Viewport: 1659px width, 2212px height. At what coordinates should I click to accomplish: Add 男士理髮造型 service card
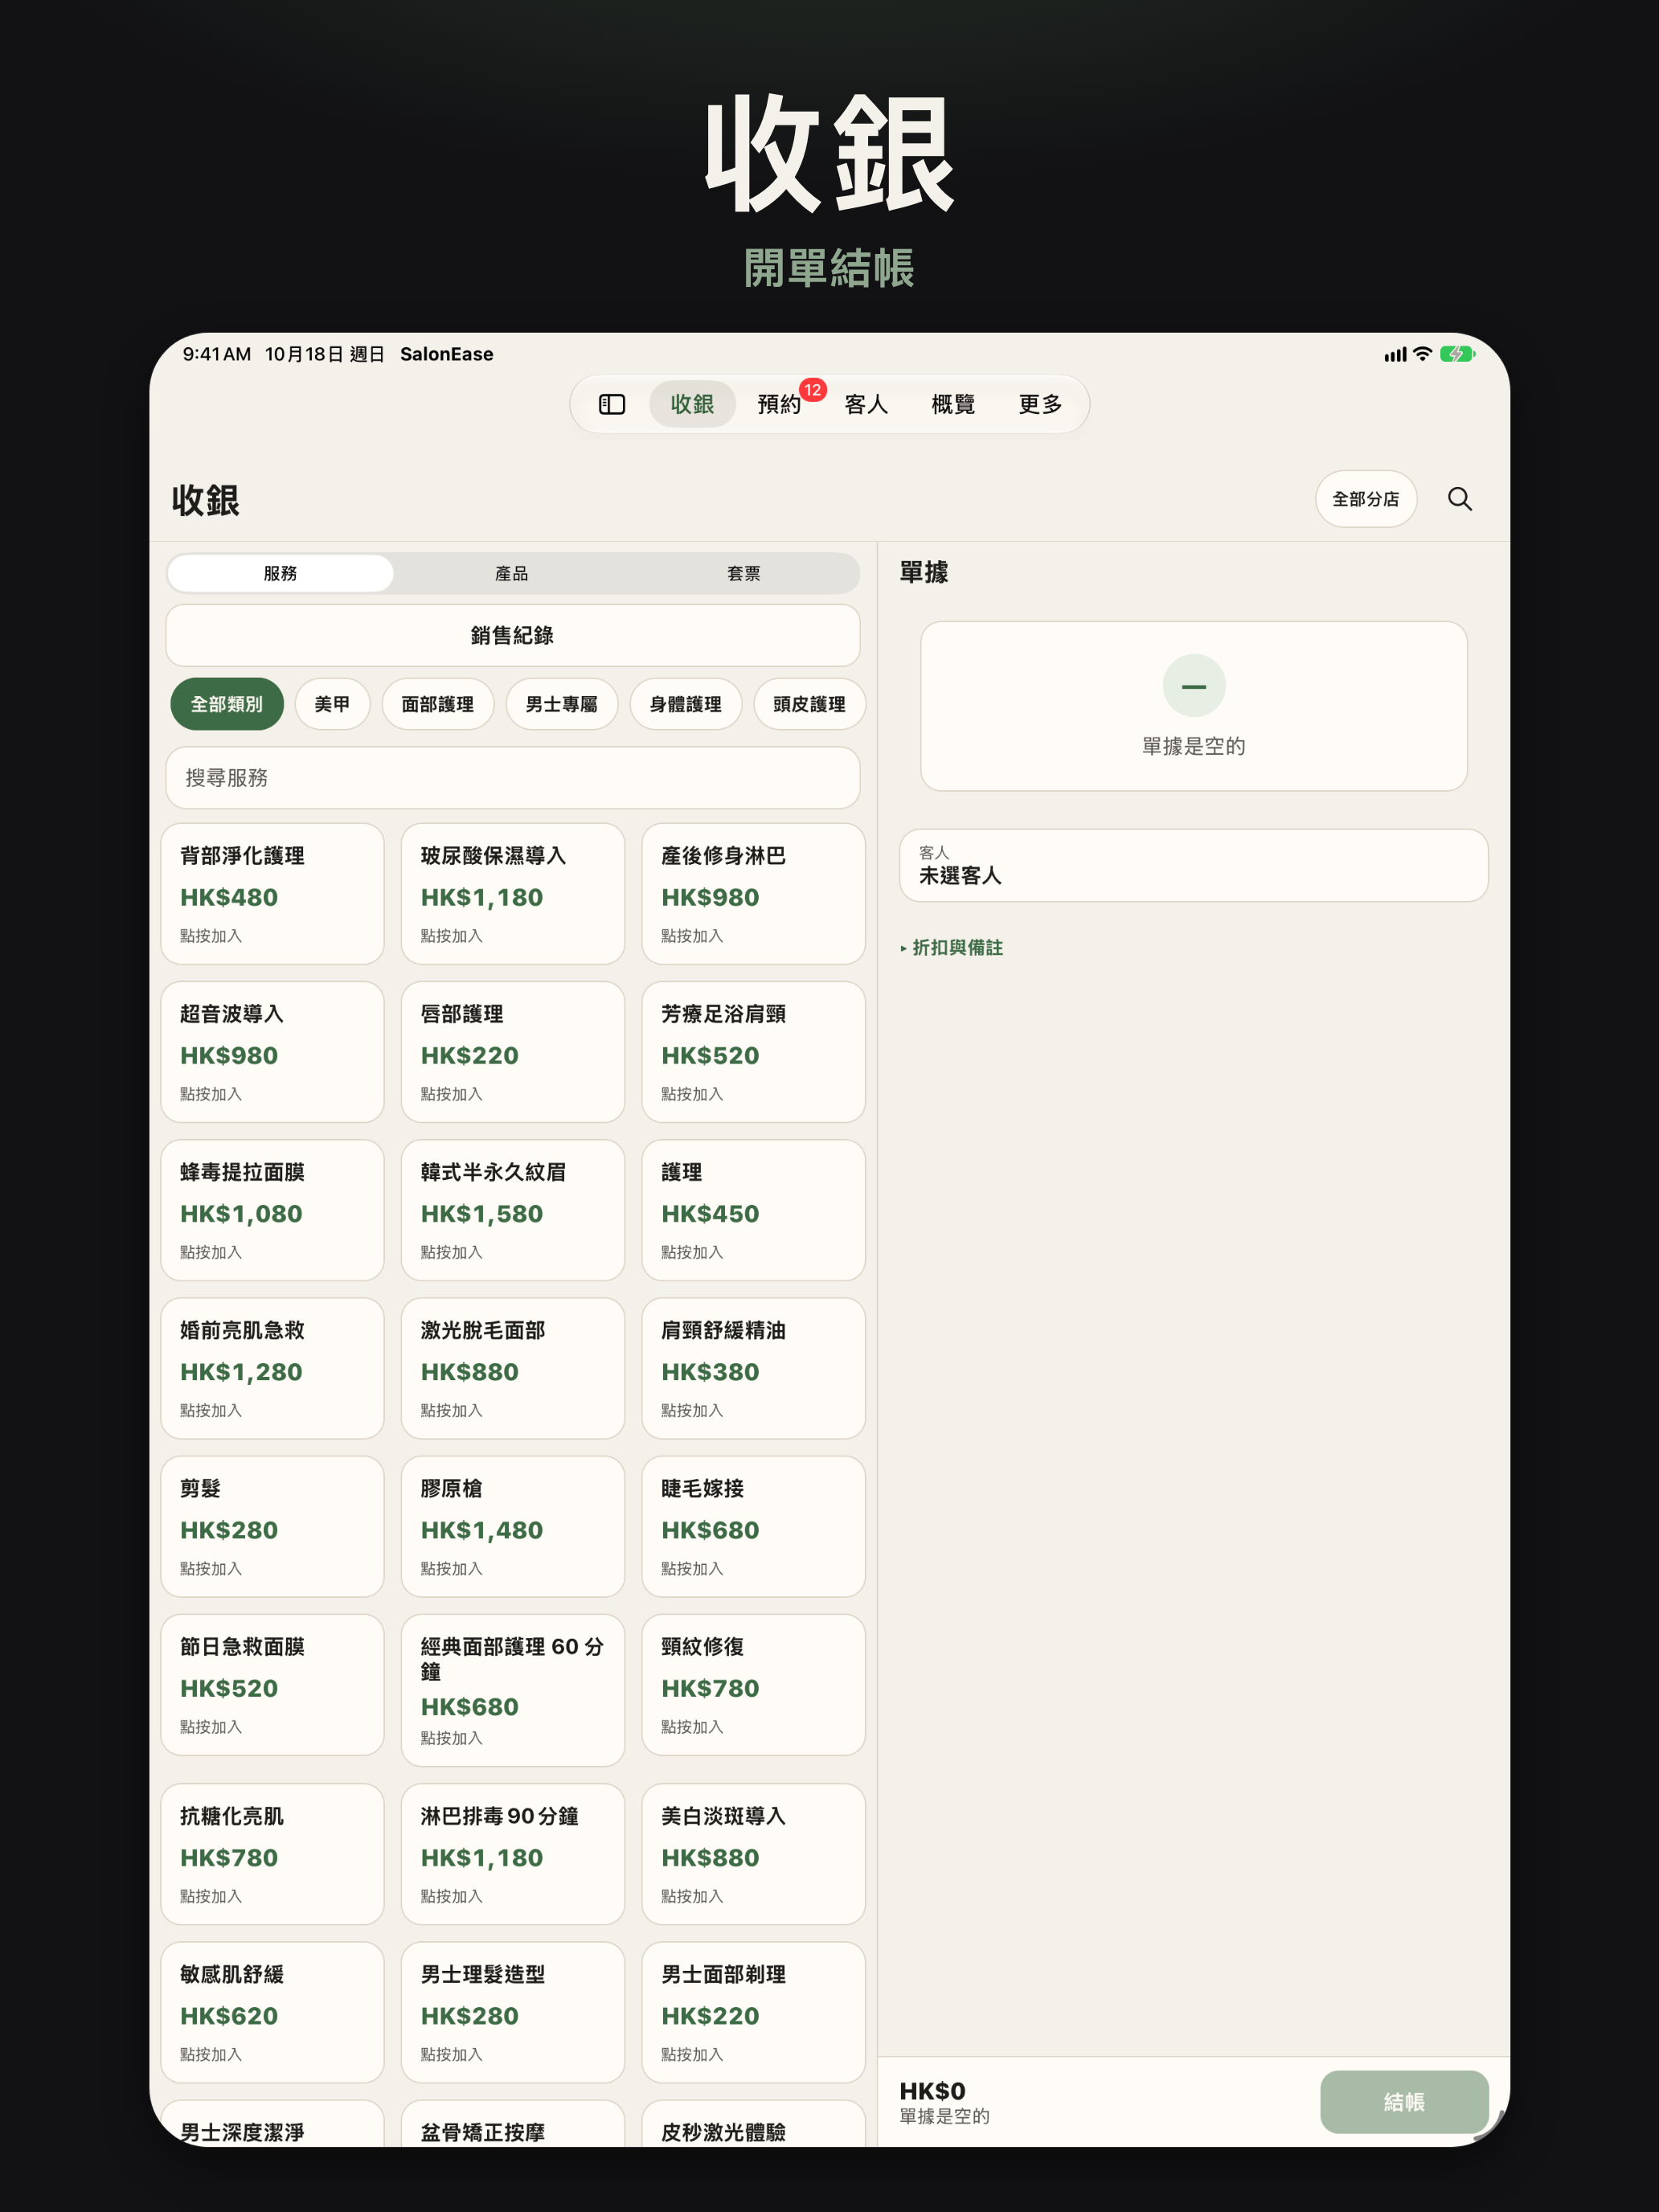coord(513,2012)
